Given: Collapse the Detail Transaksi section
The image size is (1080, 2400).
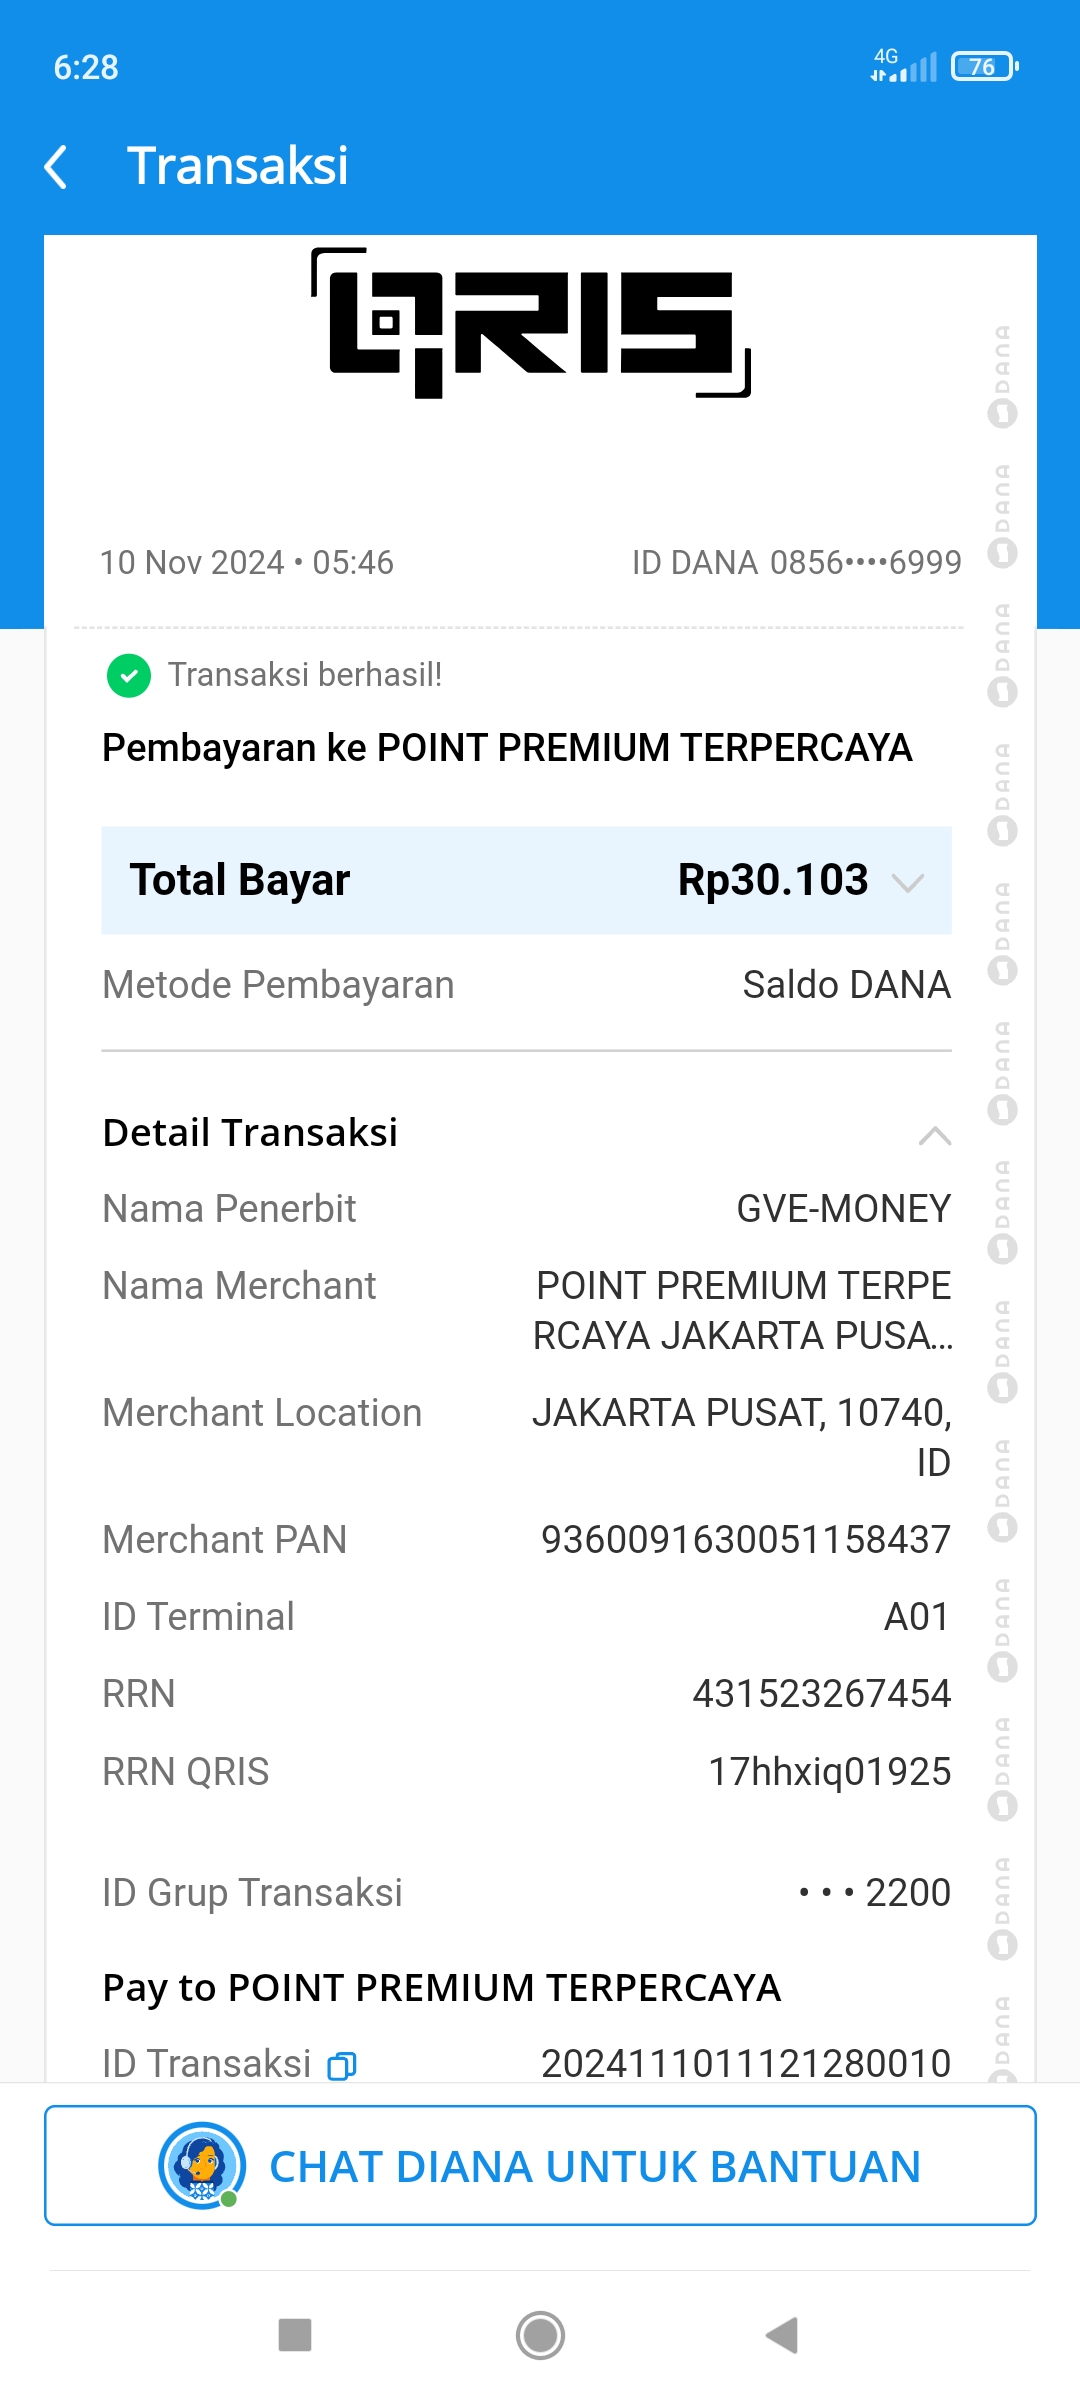Looking at the screenshot, I should [x=934, y=1135].
